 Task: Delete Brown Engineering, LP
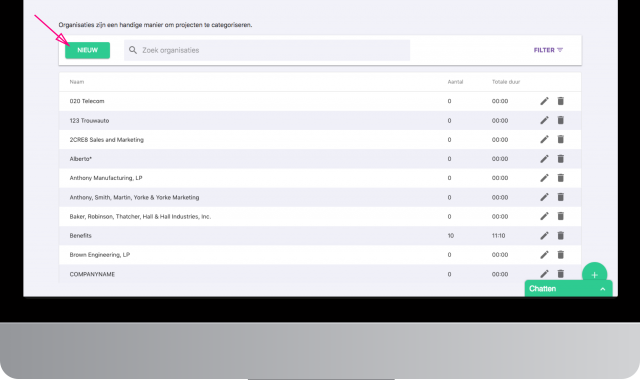(561, 254)
